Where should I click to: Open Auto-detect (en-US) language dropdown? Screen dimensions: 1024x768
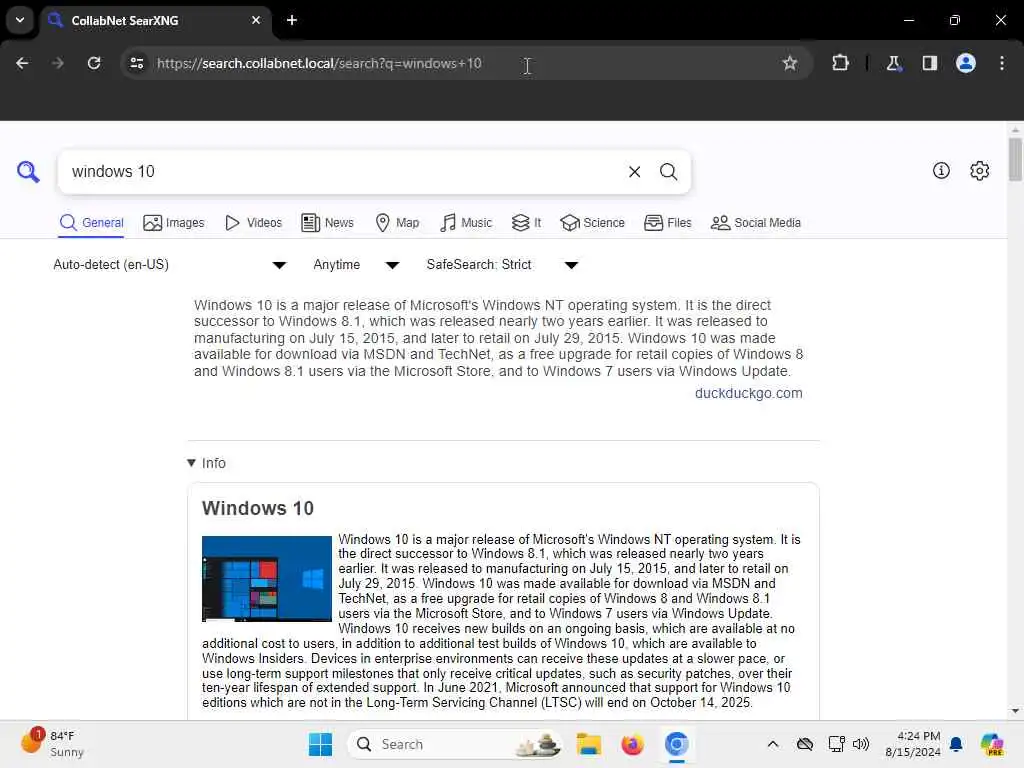(170, 264)
